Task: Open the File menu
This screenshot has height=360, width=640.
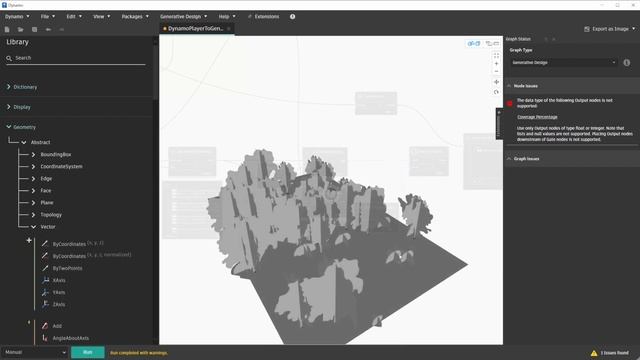Action: 48,17
